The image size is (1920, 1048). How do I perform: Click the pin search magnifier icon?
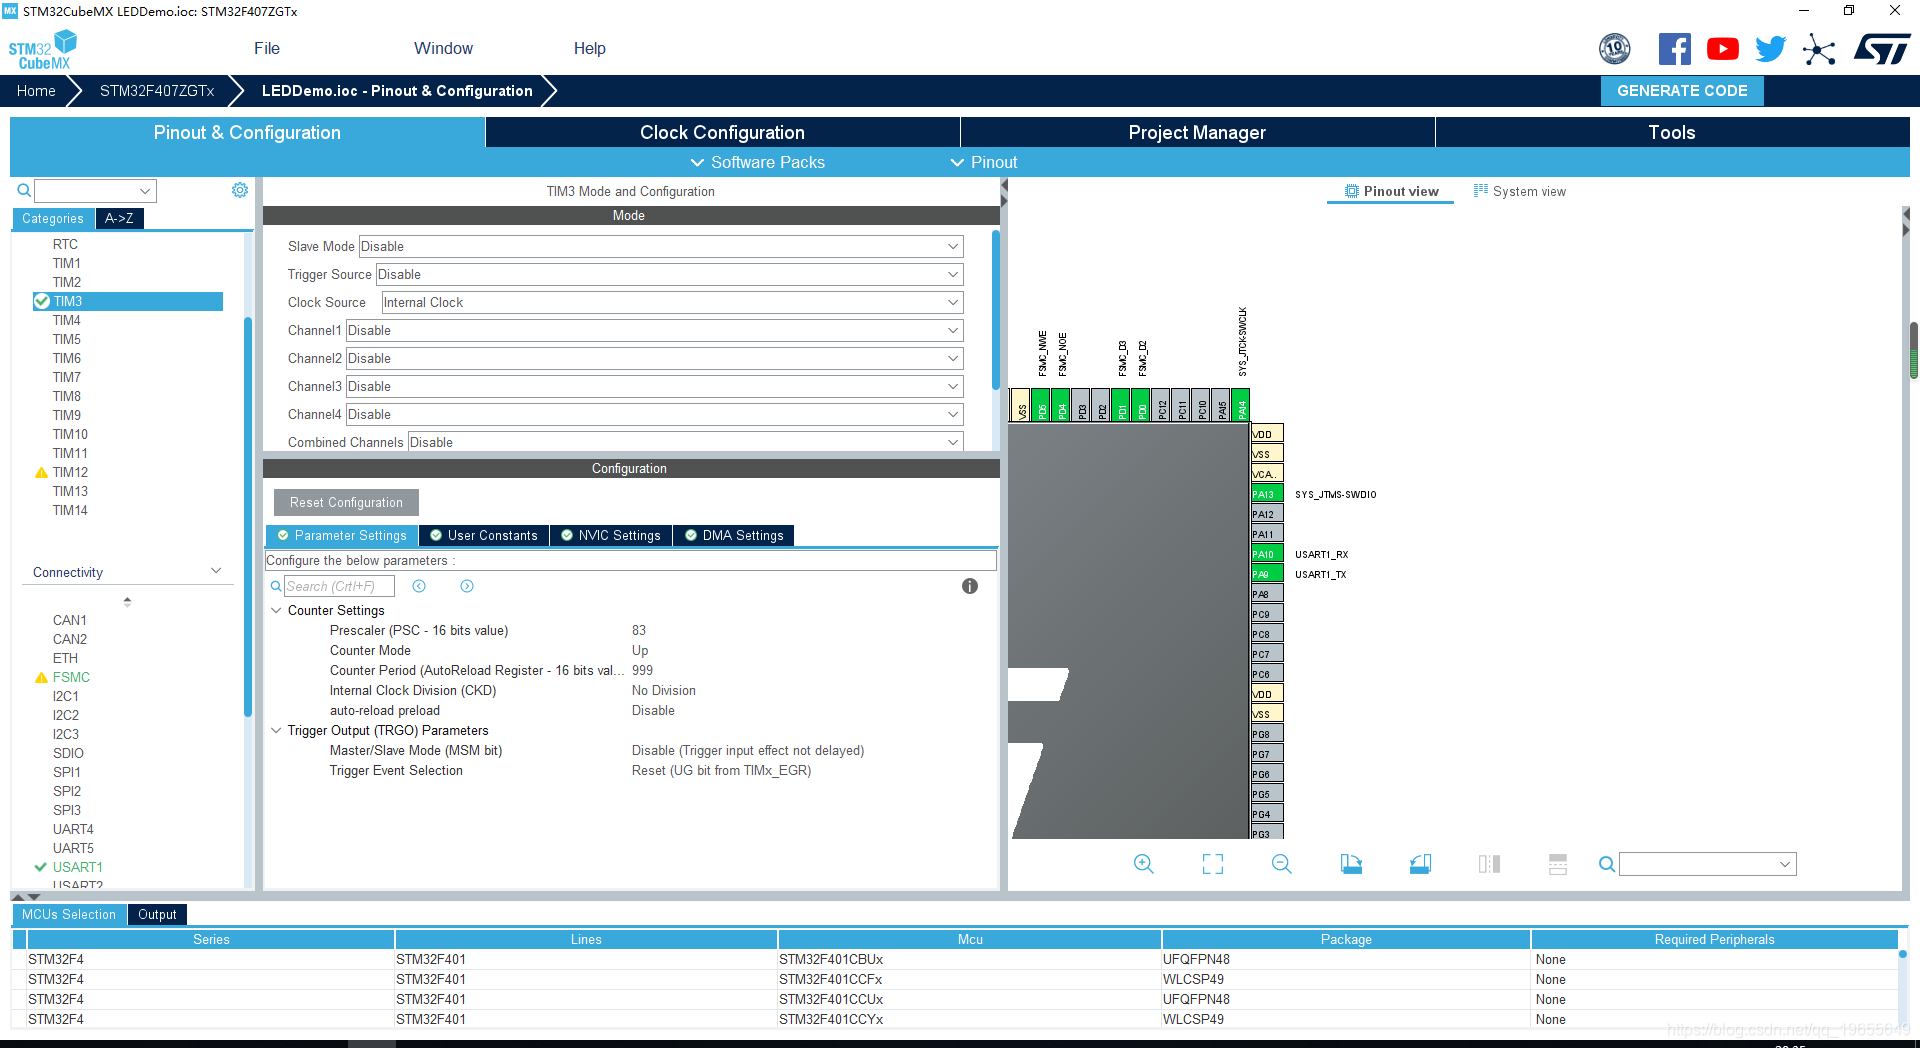click(1606, 864)
